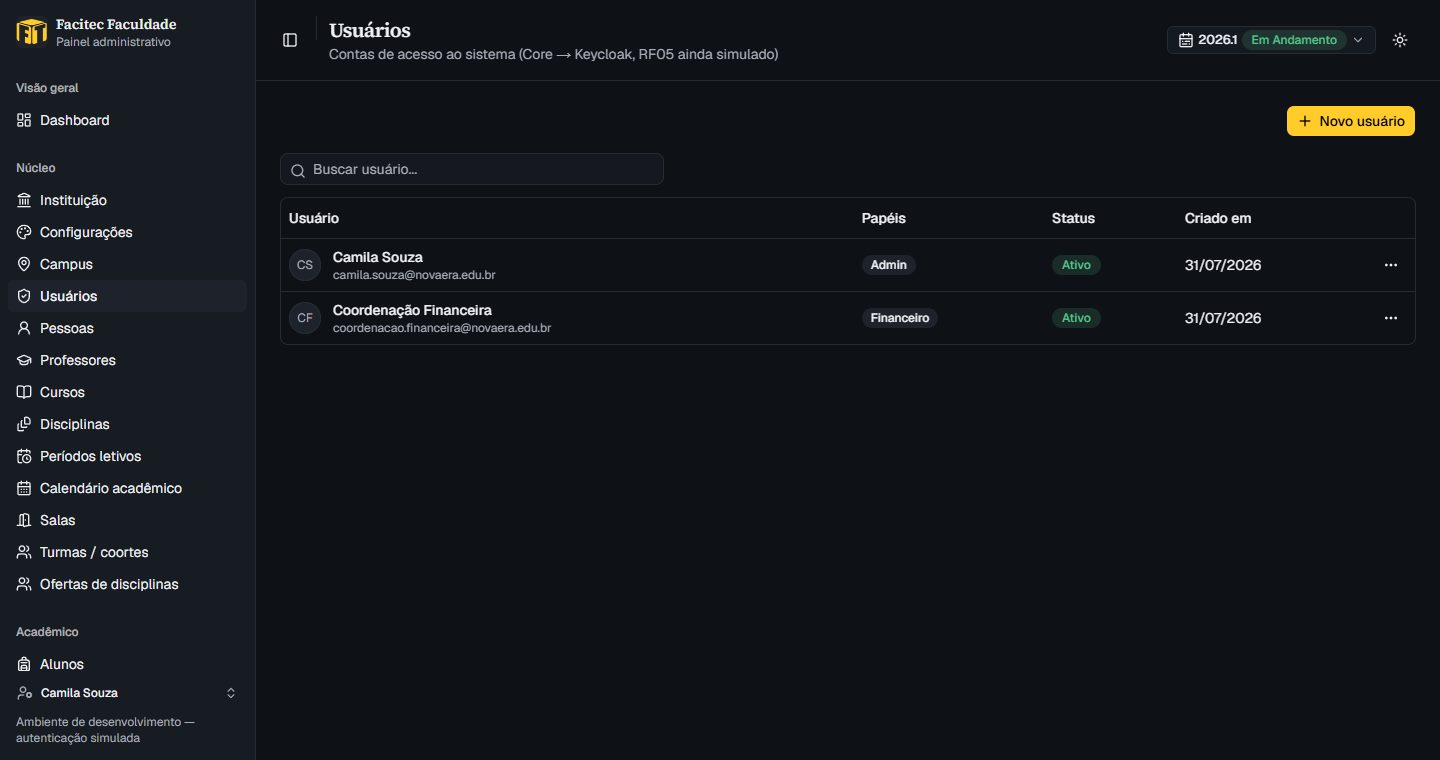Open the actions menu for Camila Souza
This screenshot has height=760, width=1440.
pos(1391,265)
